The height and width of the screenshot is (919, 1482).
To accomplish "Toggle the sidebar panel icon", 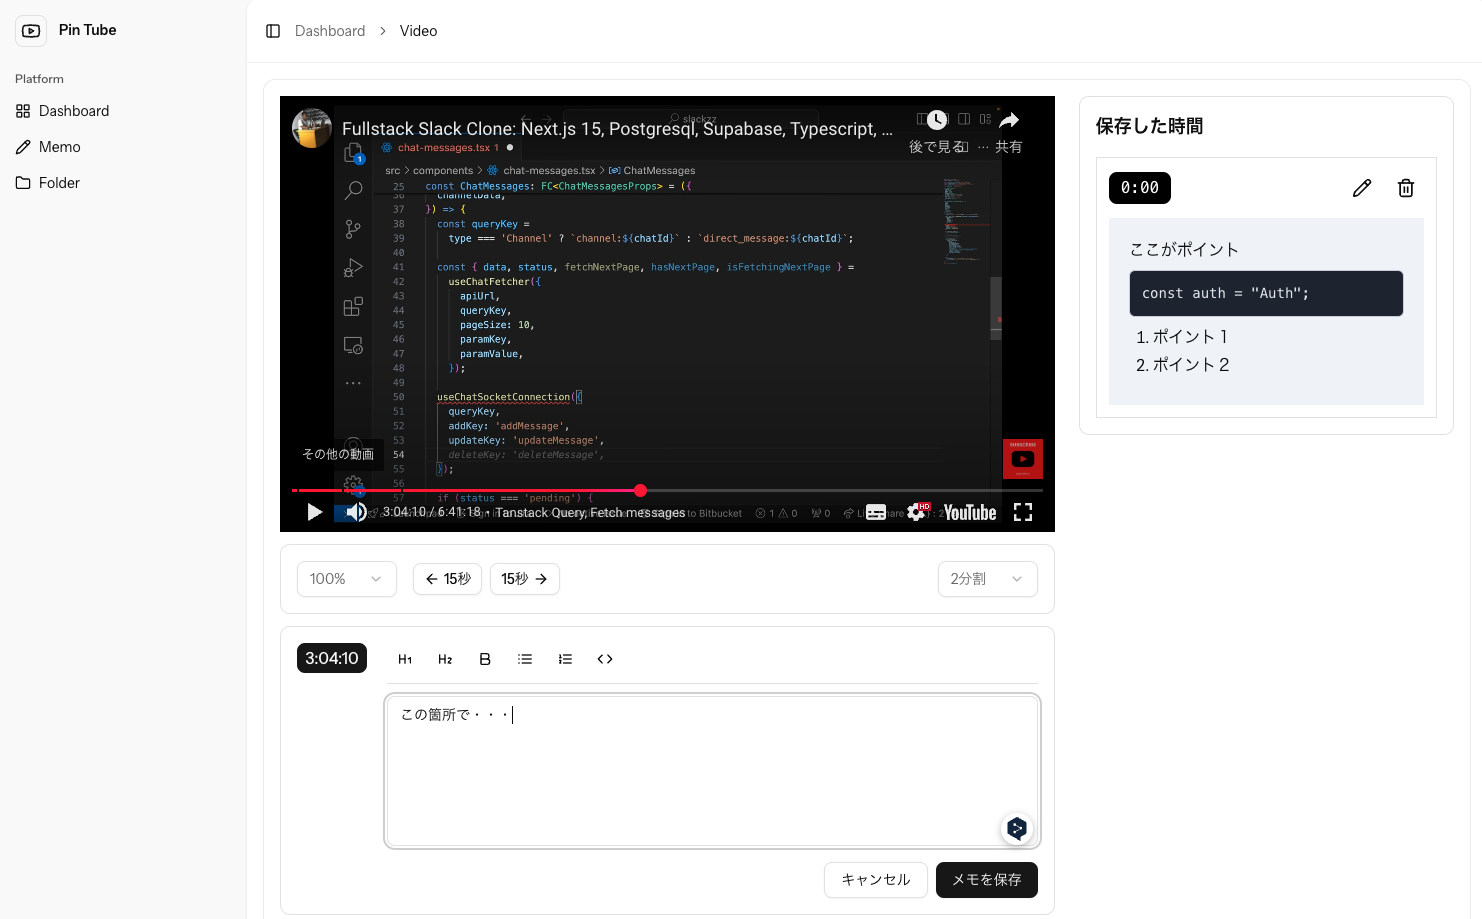I will pos(273,31).
